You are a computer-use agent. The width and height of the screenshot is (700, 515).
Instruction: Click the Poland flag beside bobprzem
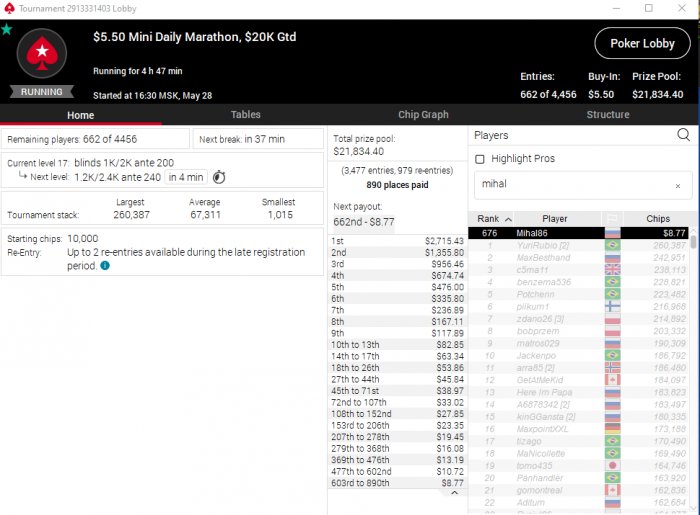(612, 331)
